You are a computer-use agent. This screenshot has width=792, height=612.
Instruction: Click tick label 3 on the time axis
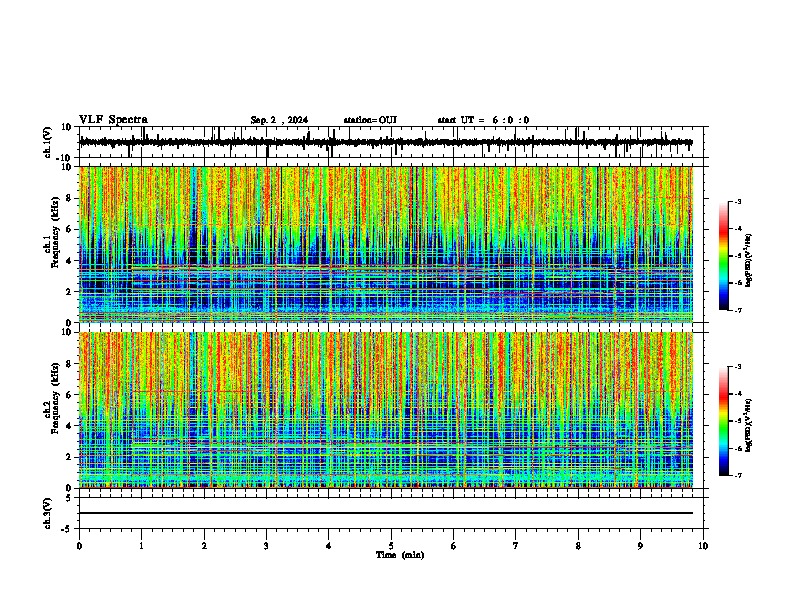pos(266,546)
